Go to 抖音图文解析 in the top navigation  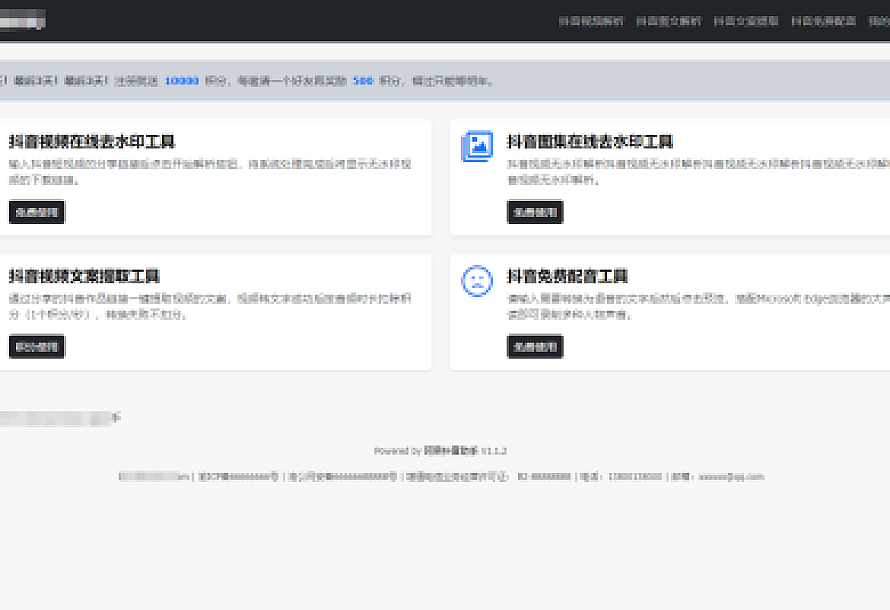[x=669, y=21]
